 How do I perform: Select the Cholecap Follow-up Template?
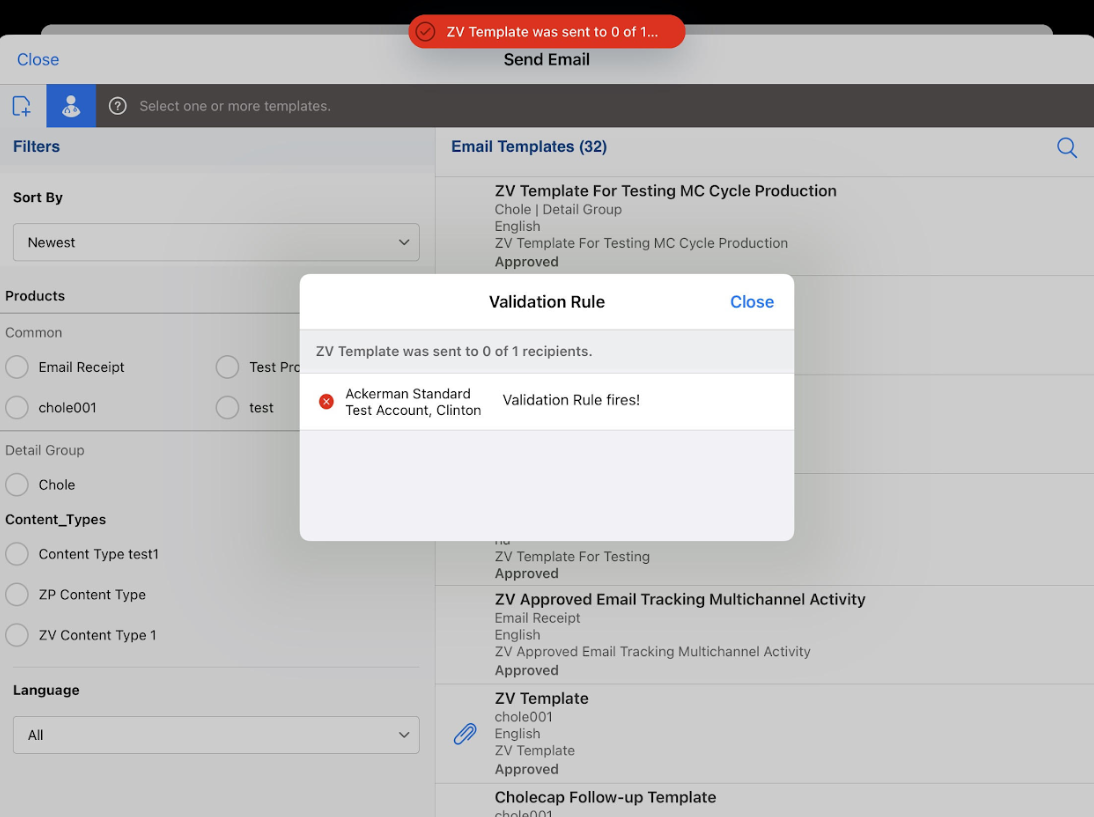605,798
